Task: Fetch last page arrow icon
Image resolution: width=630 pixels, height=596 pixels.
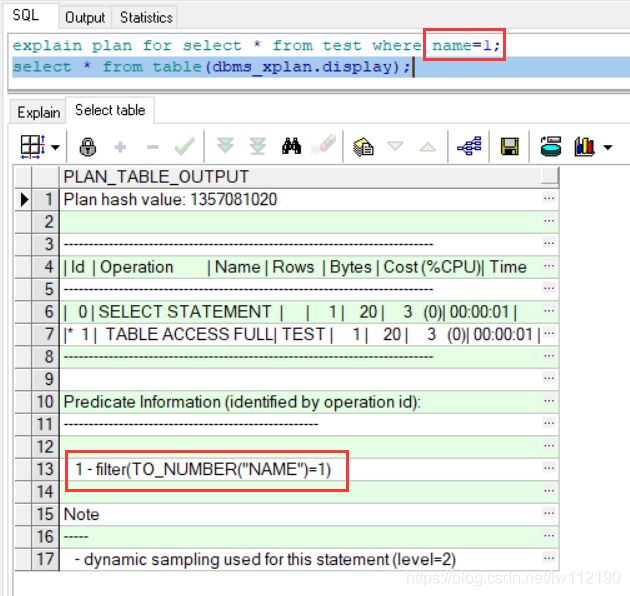Action: 258,146
